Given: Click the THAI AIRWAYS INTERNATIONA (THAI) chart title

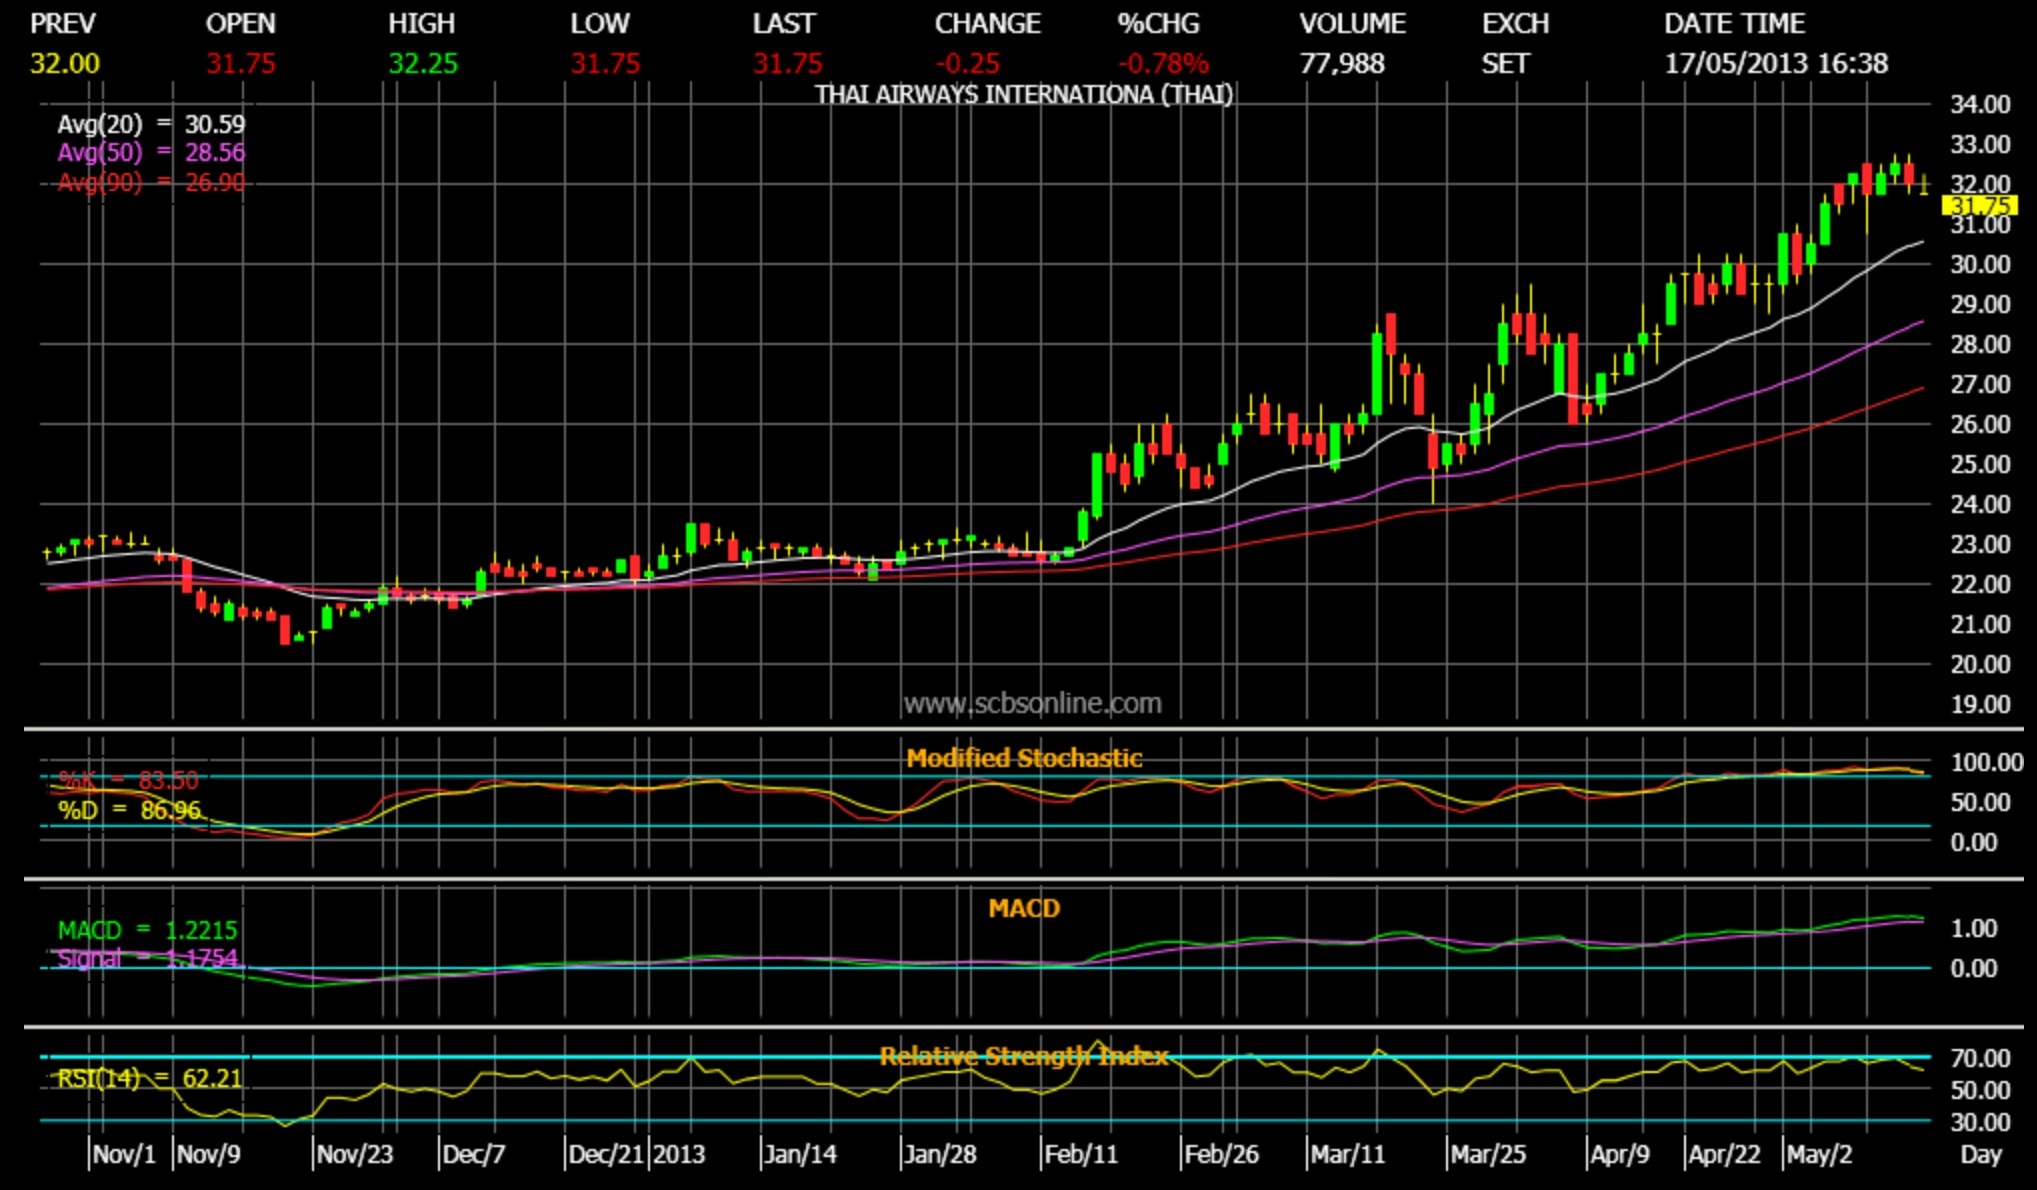Looking at the screenshot, I should (x=1024, y=95).
